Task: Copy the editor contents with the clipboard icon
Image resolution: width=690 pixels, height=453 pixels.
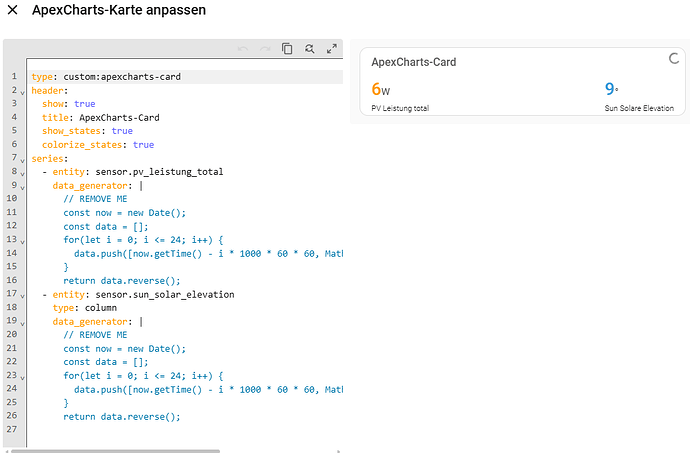Action: [x=287, y=48]
